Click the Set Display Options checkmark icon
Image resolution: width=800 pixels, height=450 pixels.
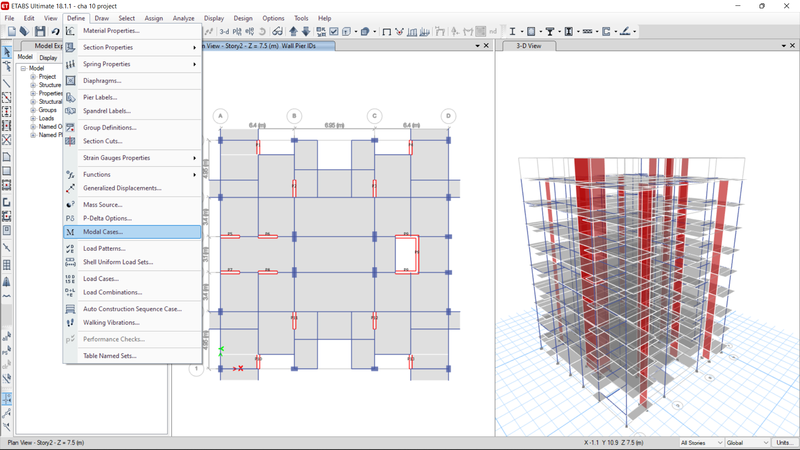(x=334, y=32)
